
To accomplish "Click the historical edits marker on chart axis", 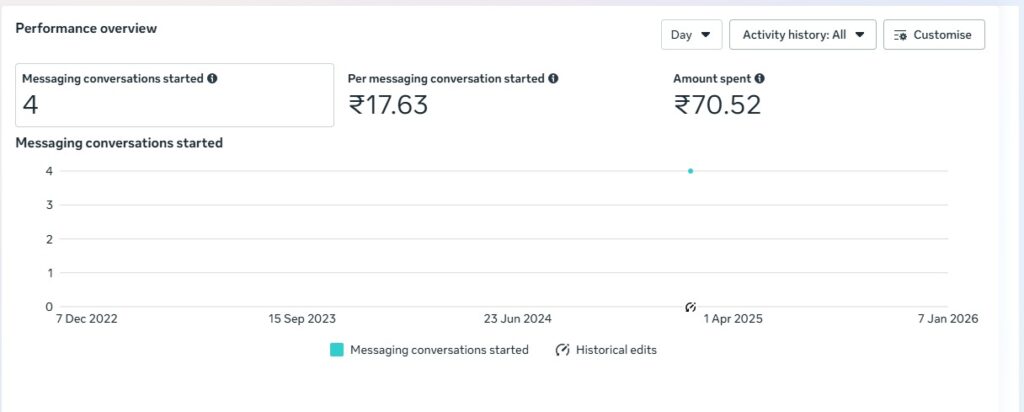I will (x=690, y=306).
